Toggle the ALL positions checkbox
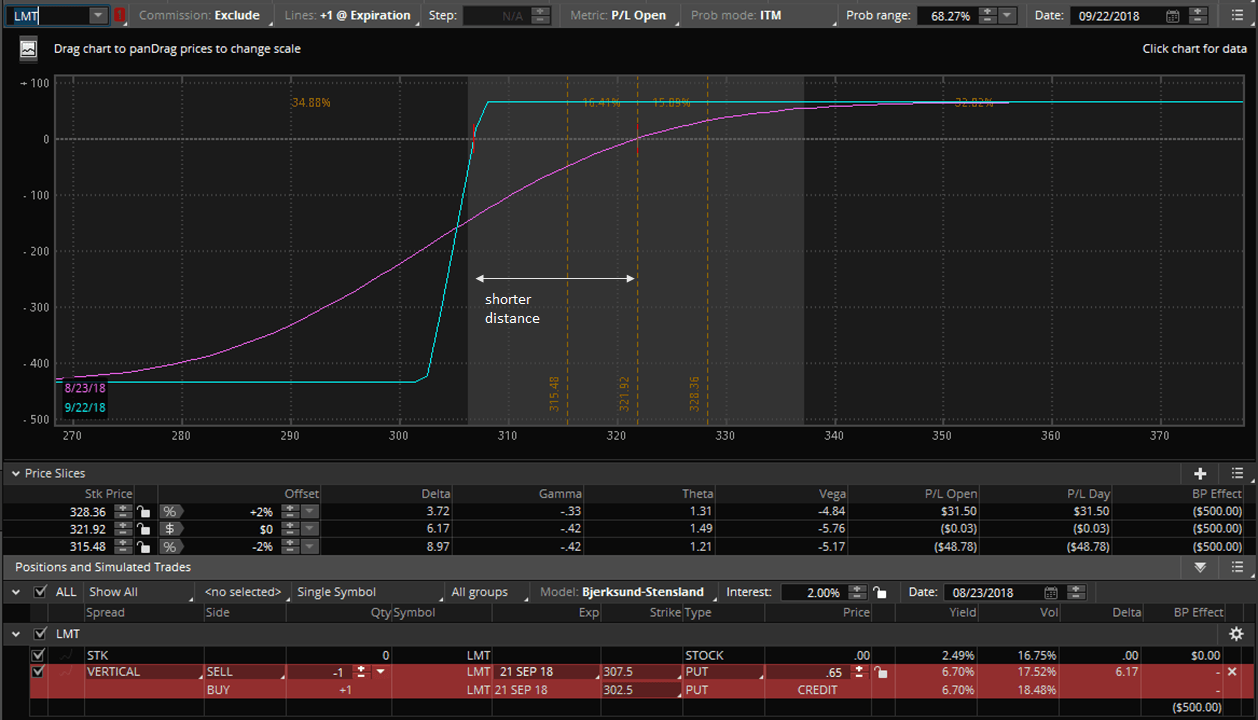 point(40,592)
